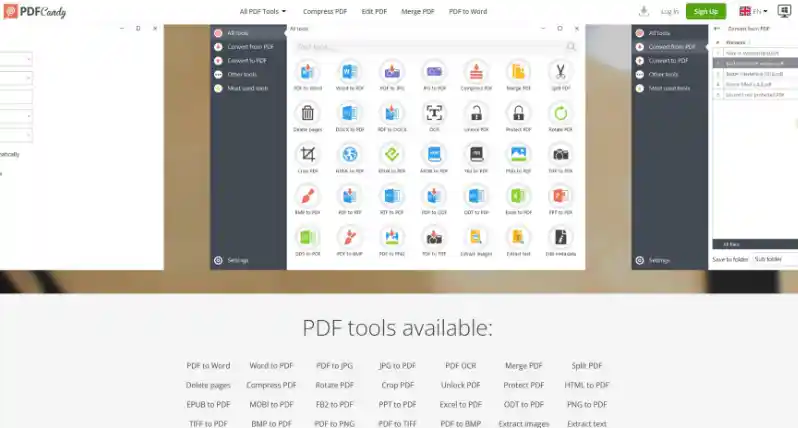The width and height of the screenshot is (798, 428).
Task: Open TIFF to PDF camera icon in grid
Action: [x=560, y=154]
